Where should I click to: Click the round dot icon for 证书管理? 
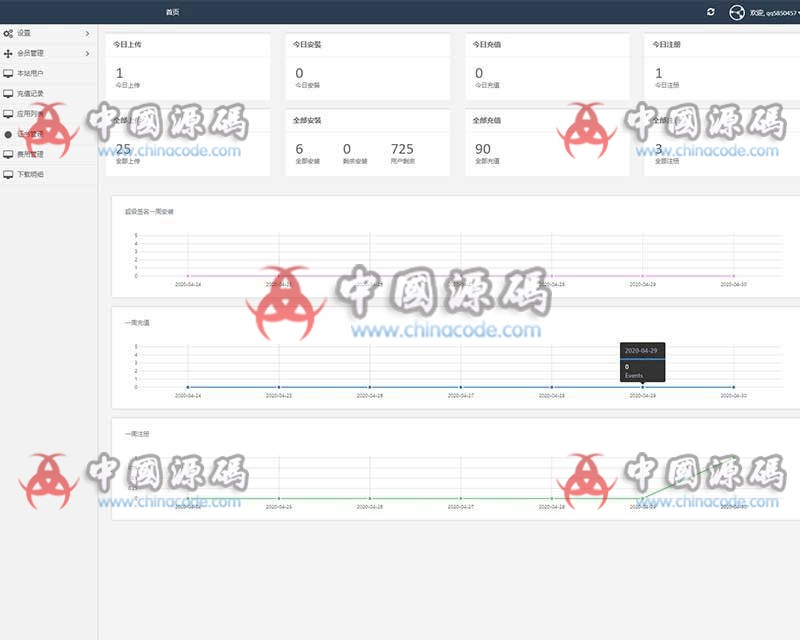point(9,134)
